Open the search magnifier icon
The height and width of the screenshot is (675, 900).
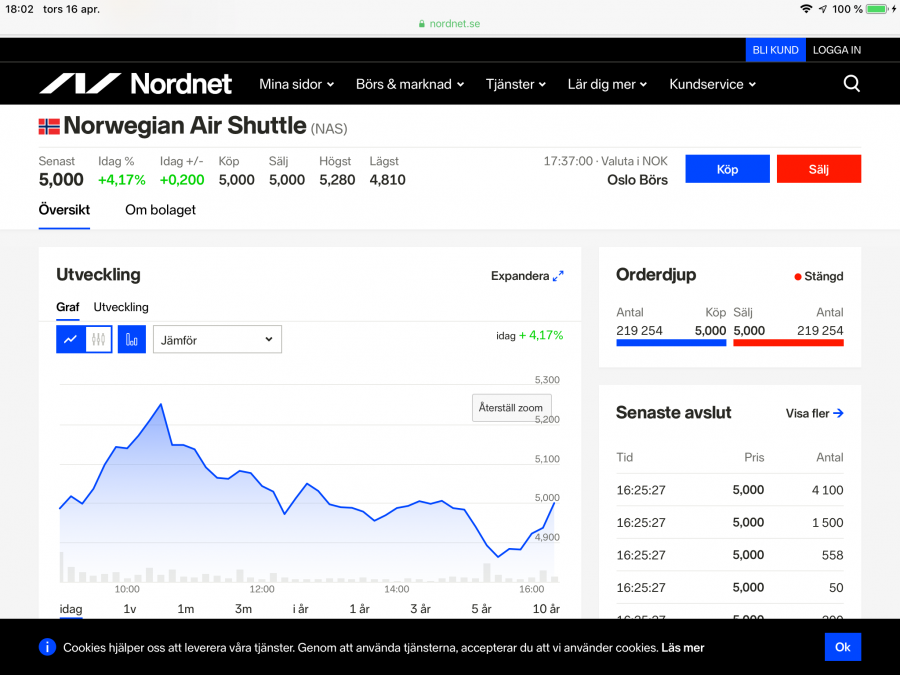point(851,84)
